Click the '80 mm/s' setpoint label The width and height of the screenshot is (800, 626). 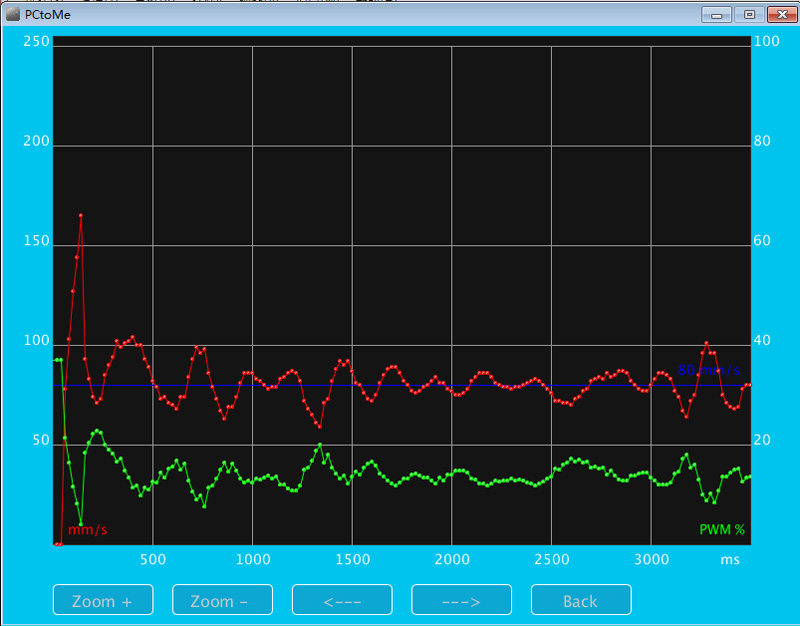tap(709, 370)
